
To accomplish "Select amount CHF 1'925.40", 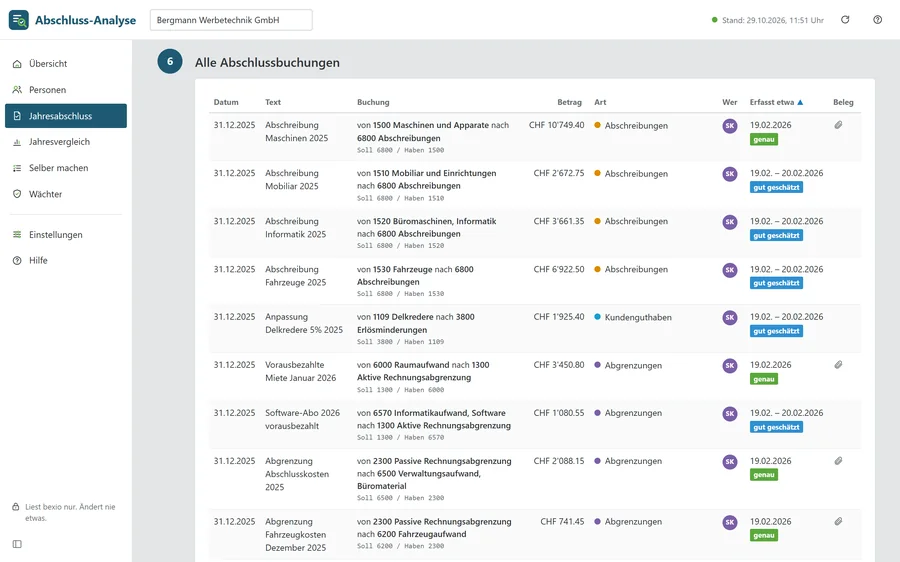I will coord(558,317).
